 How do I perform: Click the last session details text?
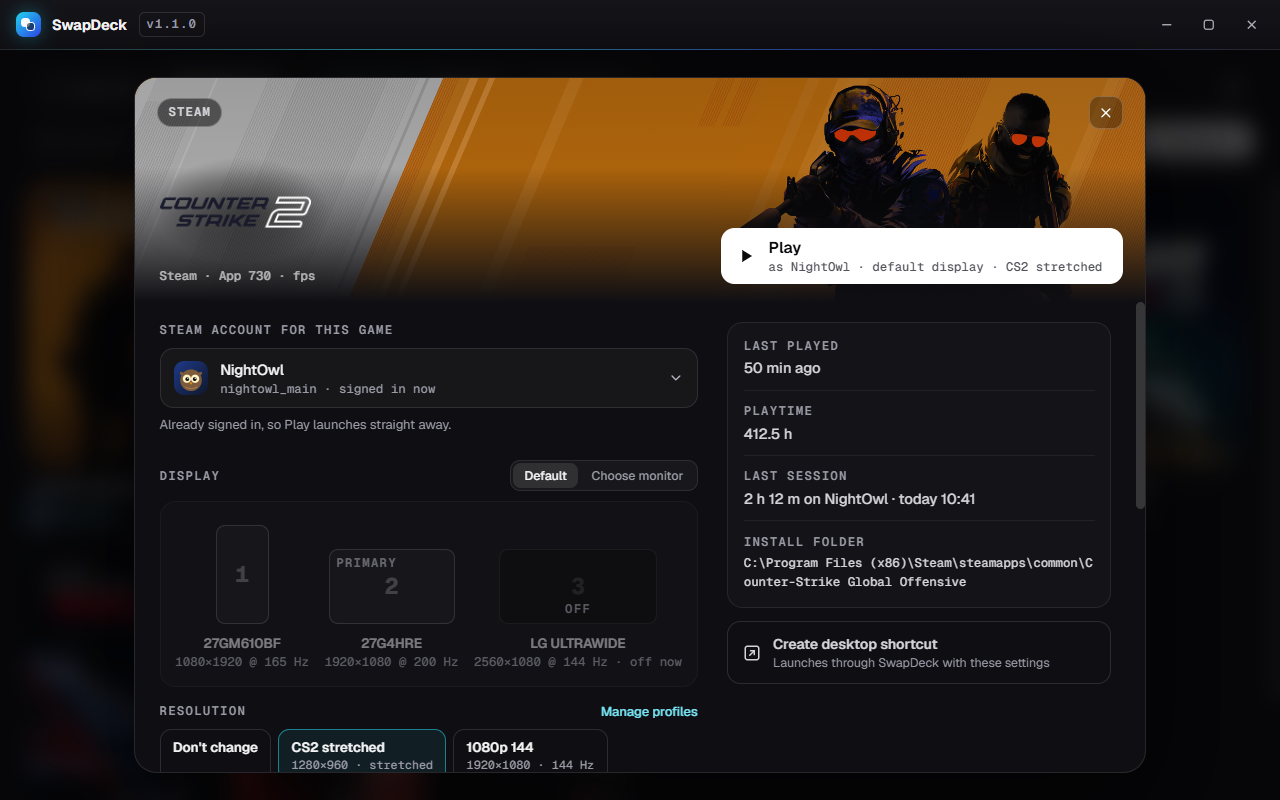click(859, 499)
